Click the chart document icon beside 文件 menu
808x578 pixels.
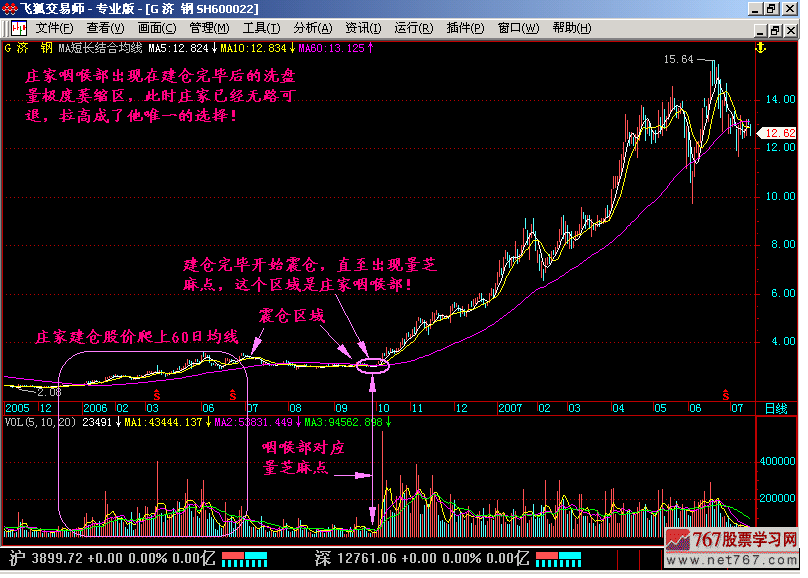click(x=15, y=27)
